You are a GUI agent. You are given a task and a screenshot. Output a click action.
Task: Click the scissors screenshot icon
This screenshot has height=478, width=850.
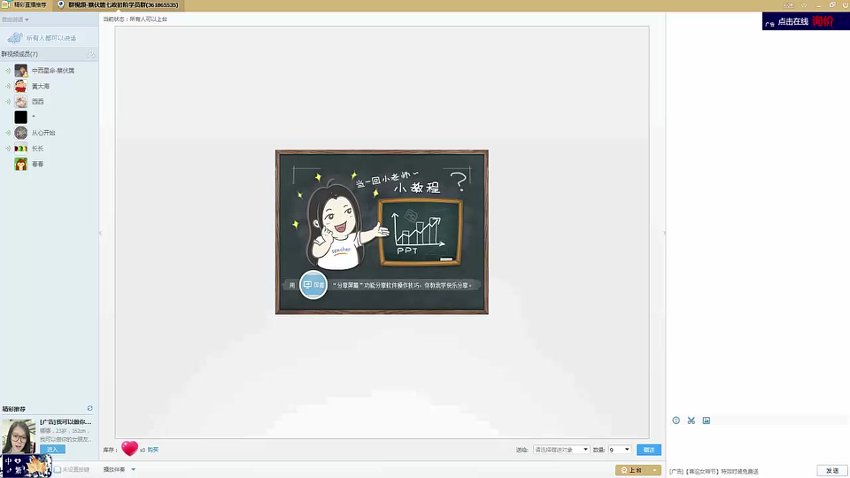tap(691, 421)
